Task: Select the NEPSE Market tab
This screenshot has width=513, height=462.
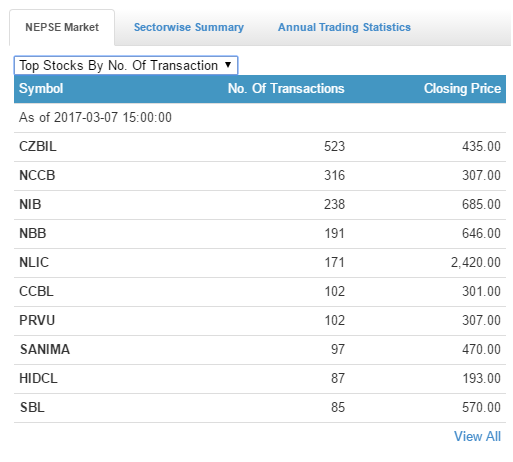Action: point(62,27)
